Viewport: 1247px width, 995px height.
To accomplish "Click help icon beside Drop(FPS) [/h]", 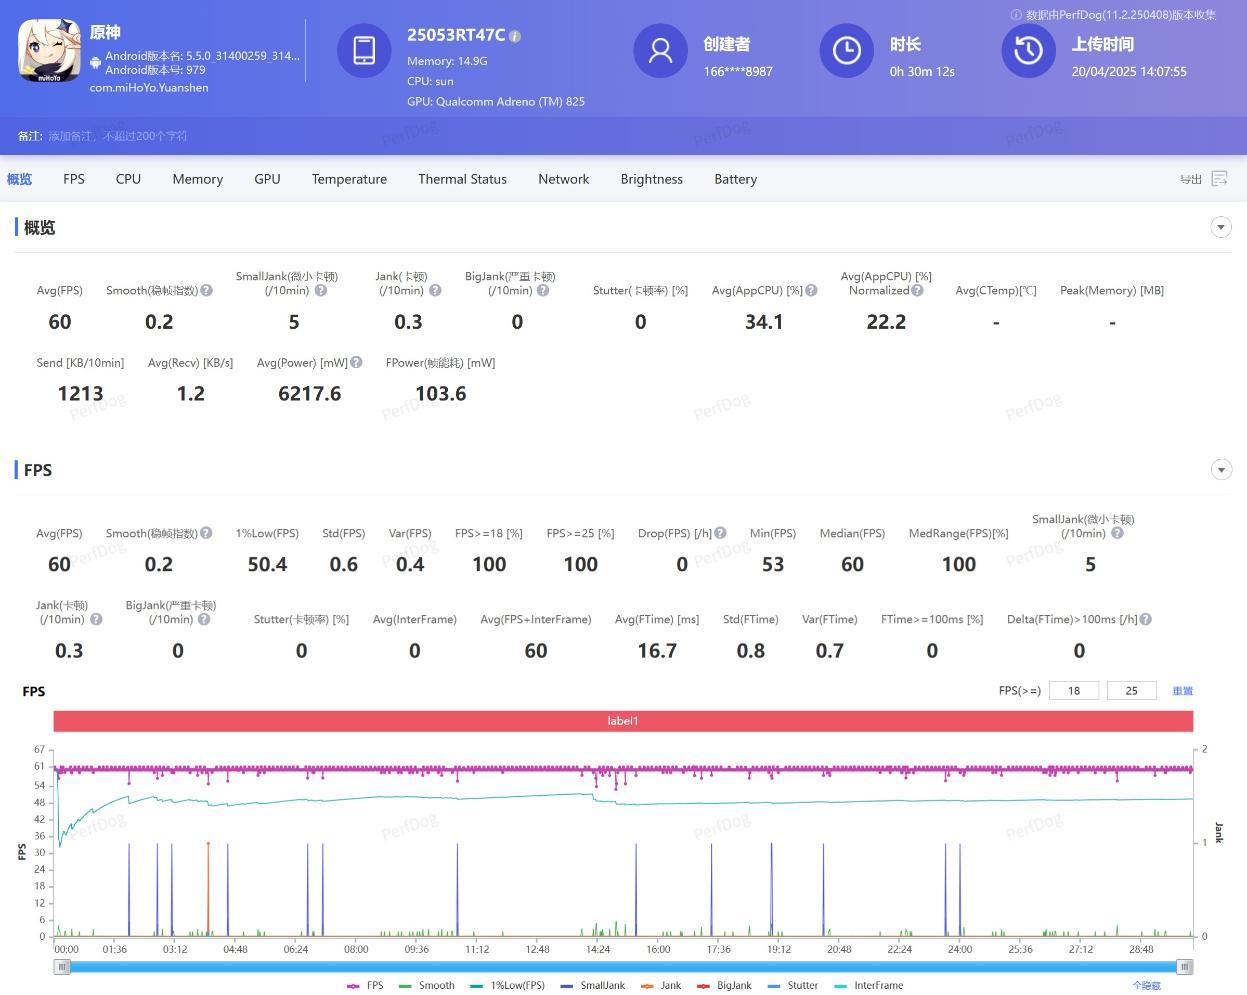I will point(720,533).
